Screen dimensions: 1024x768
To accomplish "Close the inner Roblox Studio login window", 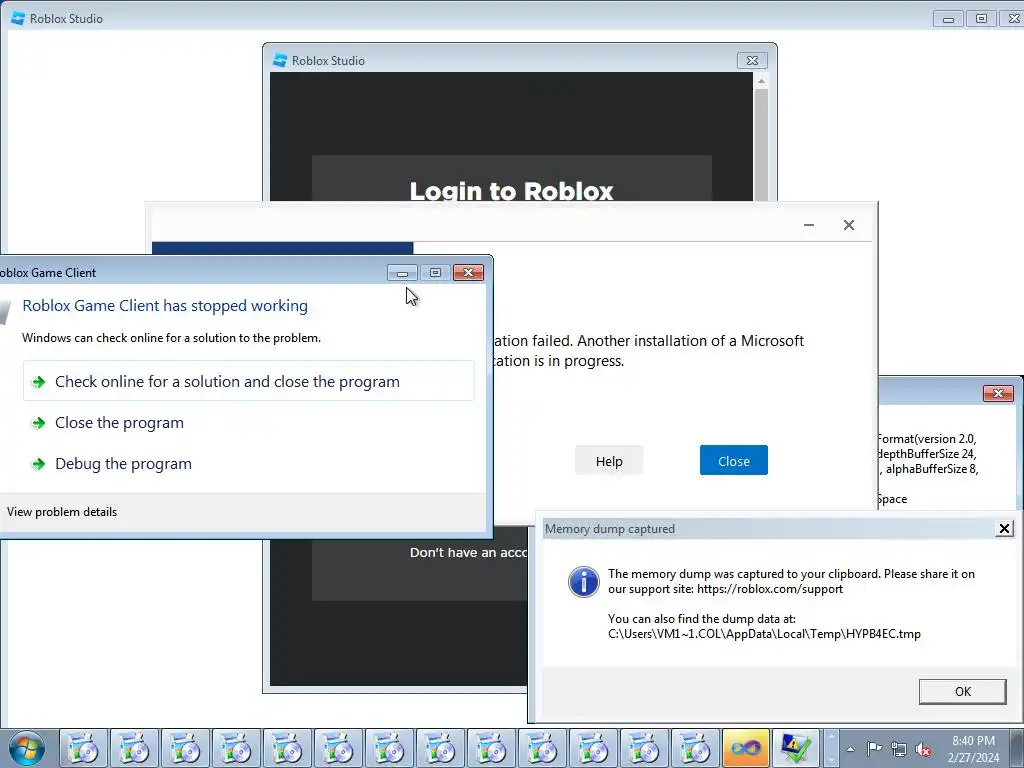I will (x=752, y=60).
